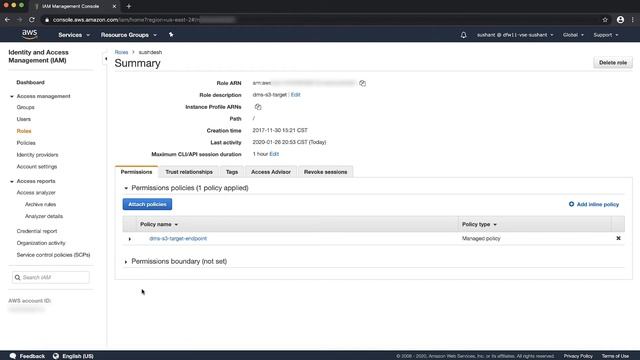Open Users in the sidebar
The image size is (640, 360).
tap(23, 119)
